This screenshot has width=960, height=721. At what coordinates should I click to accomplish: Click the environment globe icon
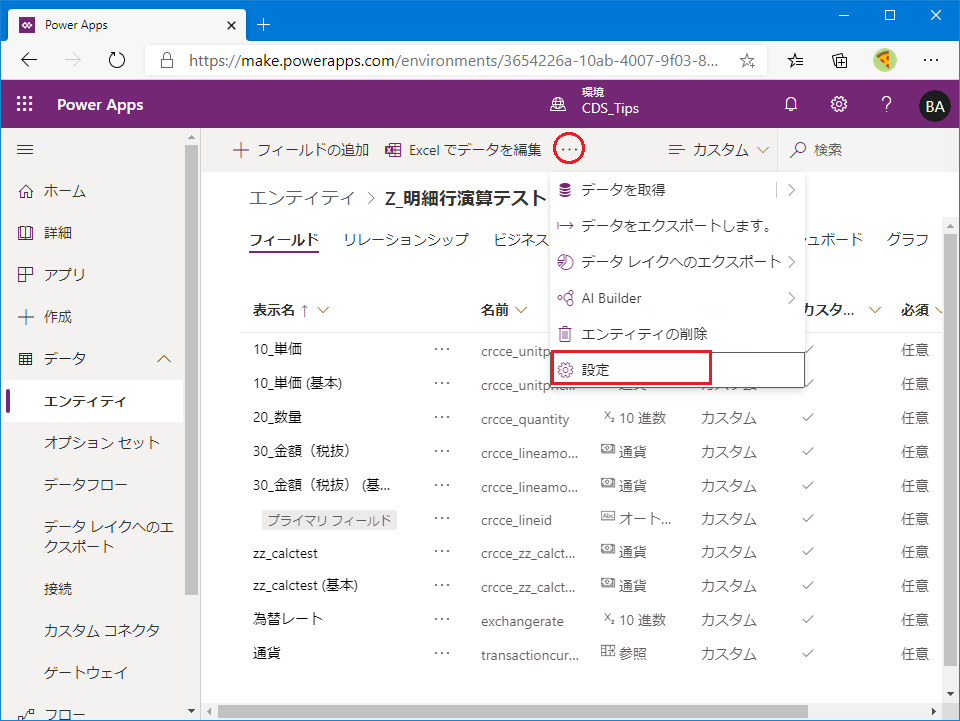pyautogui.click(x=558, y=105)
